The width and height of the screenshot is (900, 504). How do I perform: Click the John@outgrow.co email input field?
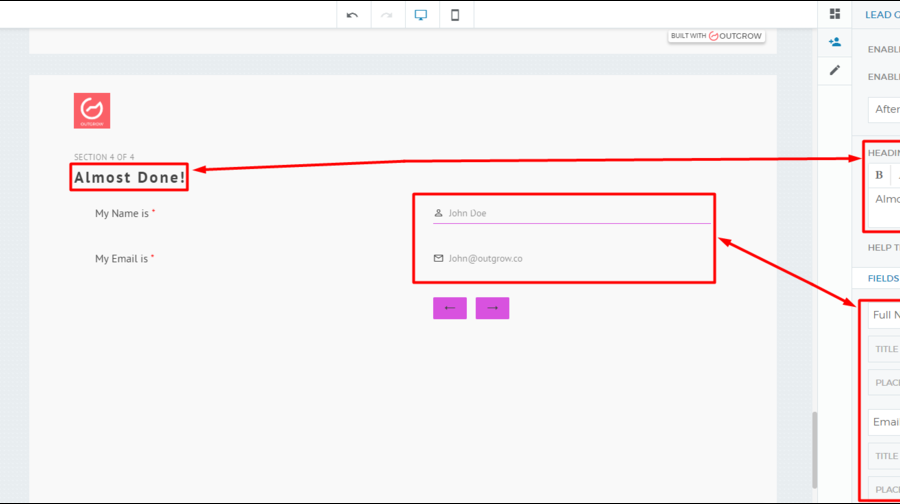click(x=575, y=258)
